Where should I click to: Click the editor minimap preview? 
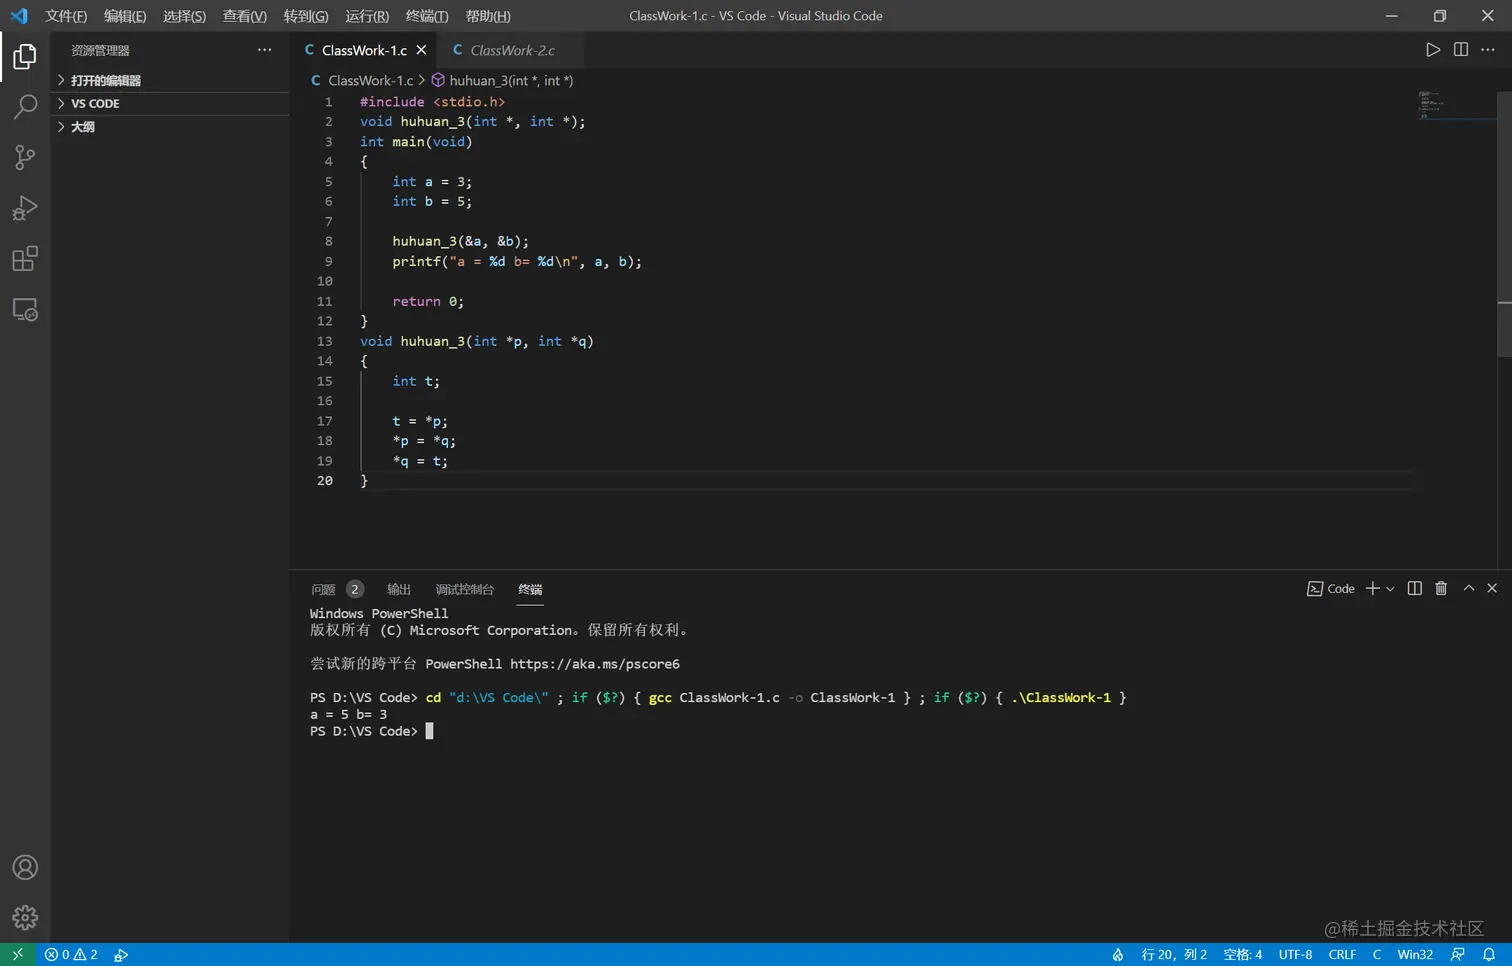click(1455, 105)
